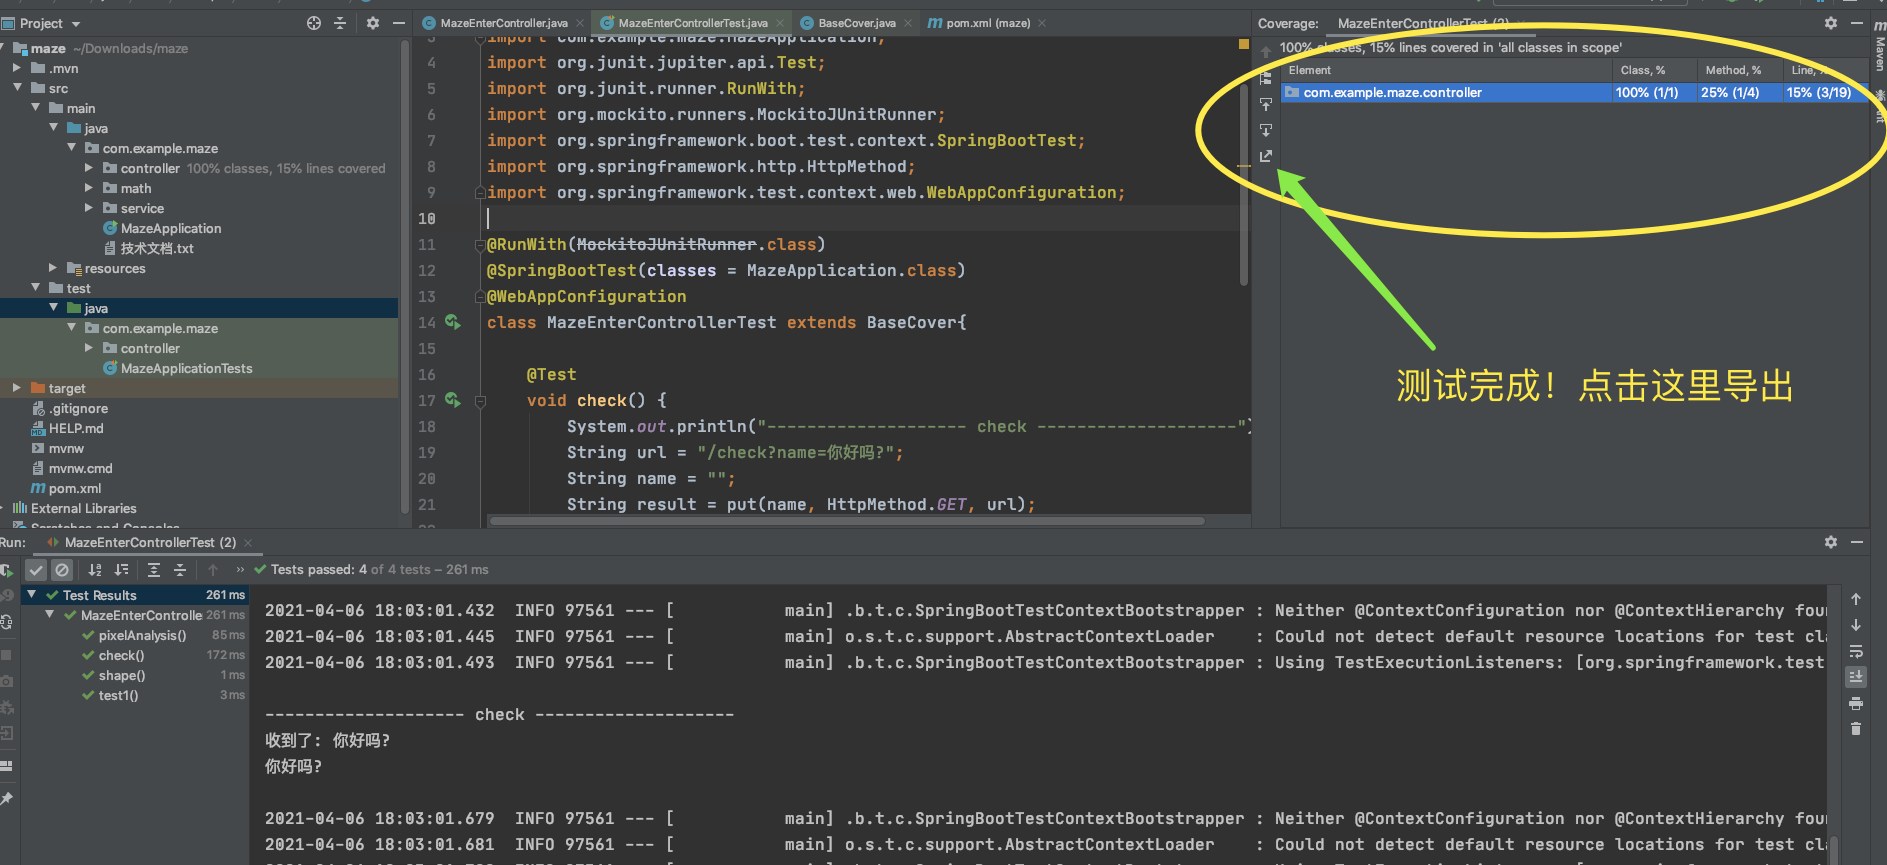Sort coverage by Method, % column
The image size is (1887, 865).
(1739, 70)
